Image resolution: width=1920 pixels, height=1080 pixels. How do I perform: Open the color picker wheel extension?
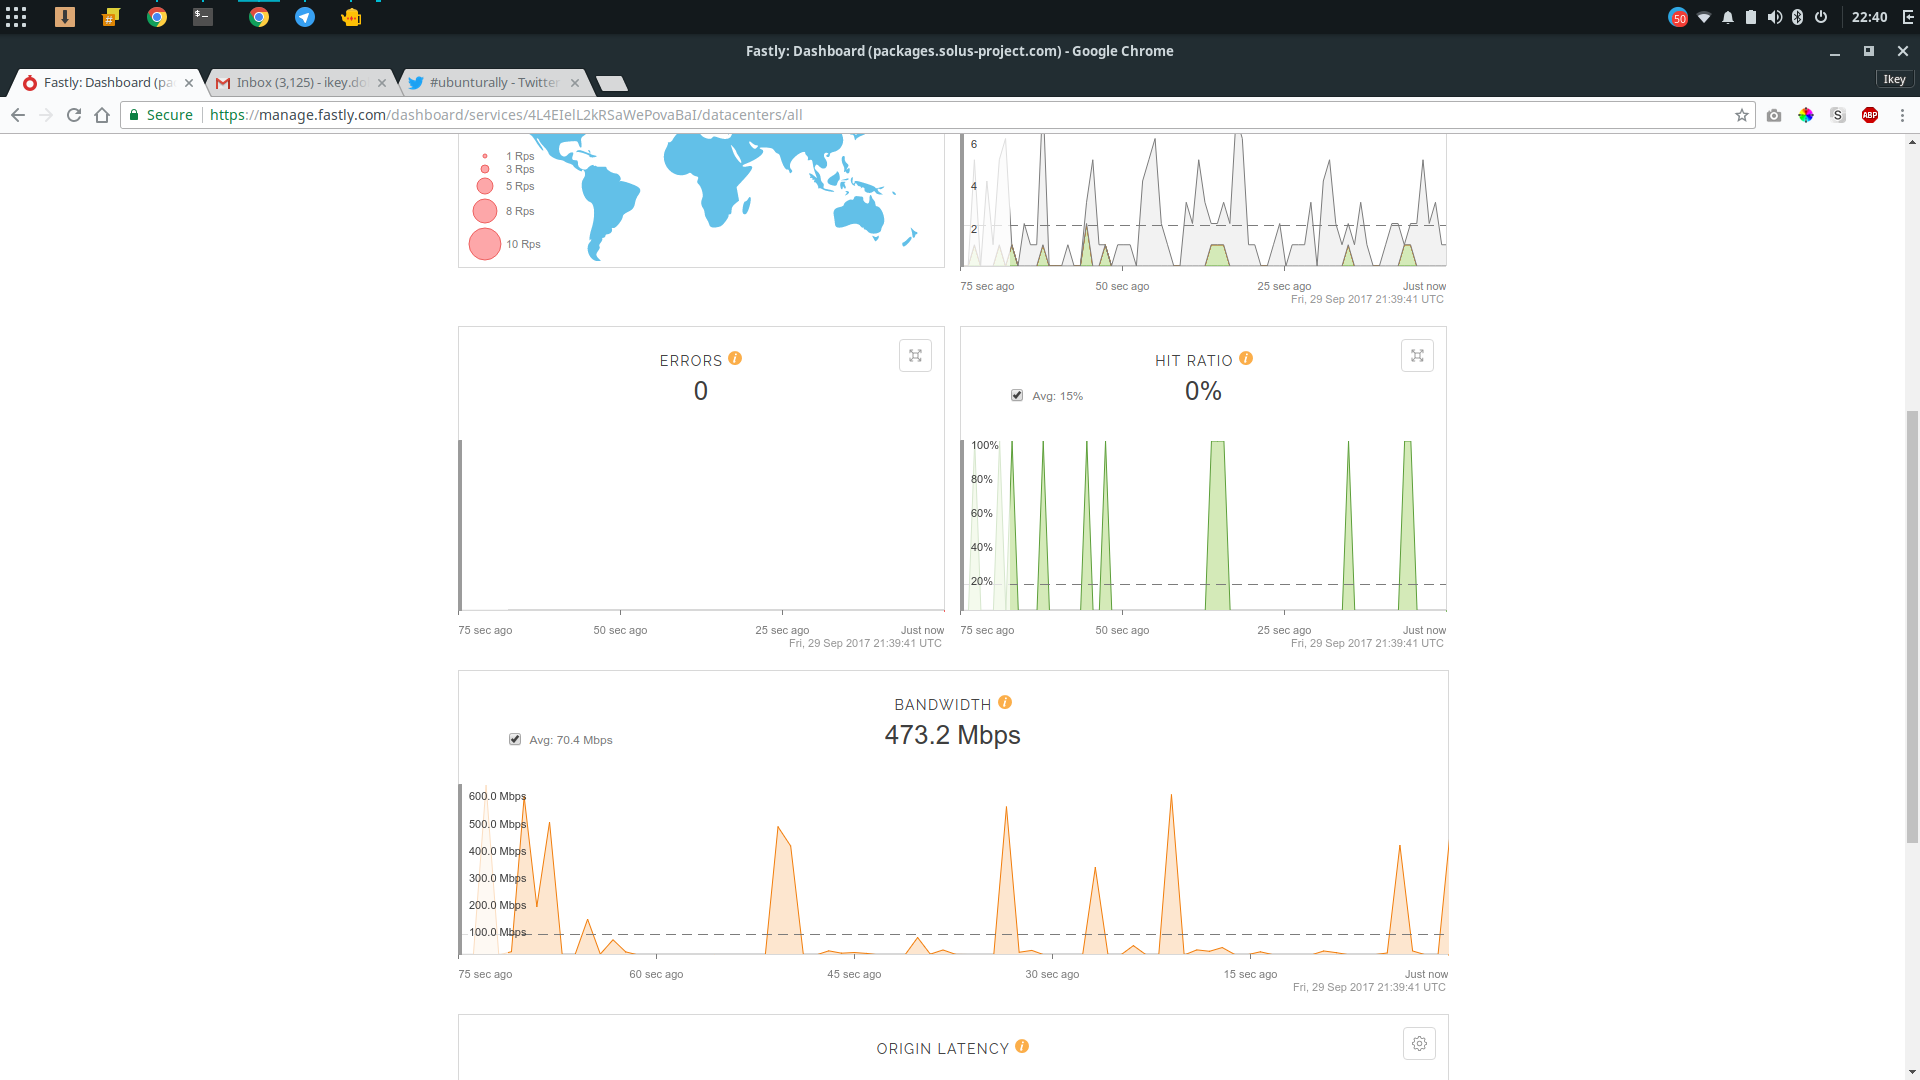pyautogui.click(x=1806, y=115)
